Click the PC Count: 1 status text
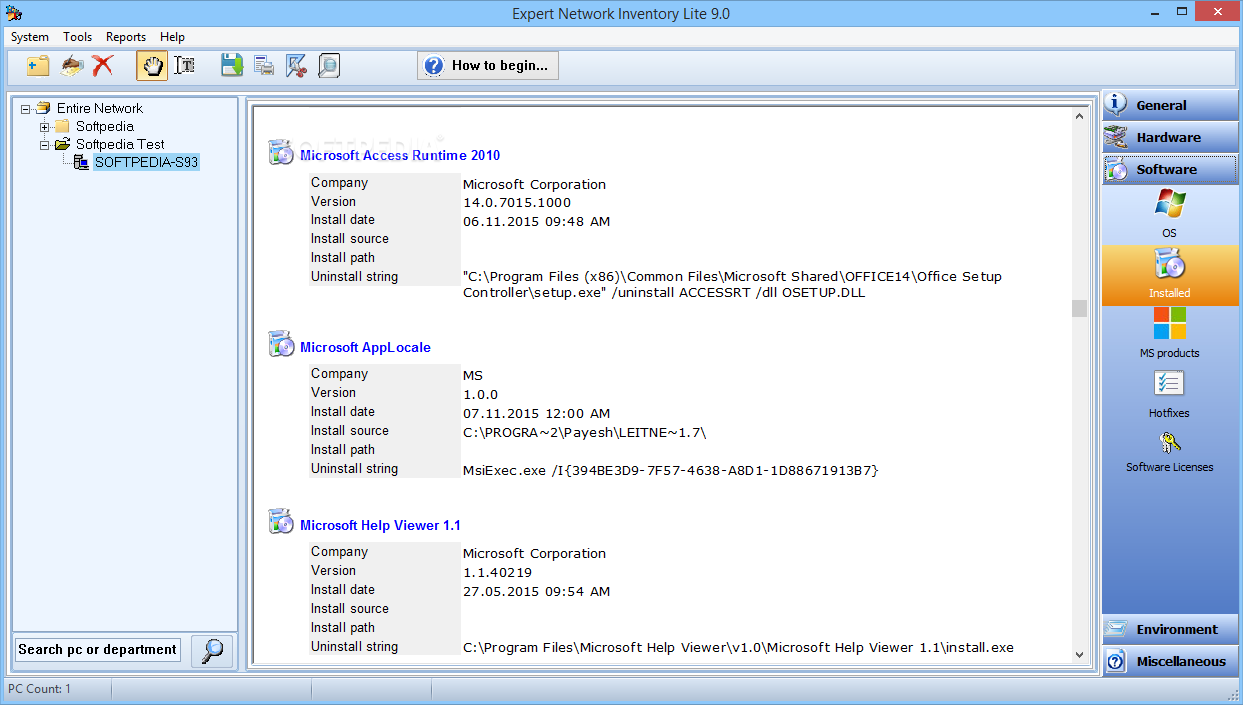 coord(40,689)
